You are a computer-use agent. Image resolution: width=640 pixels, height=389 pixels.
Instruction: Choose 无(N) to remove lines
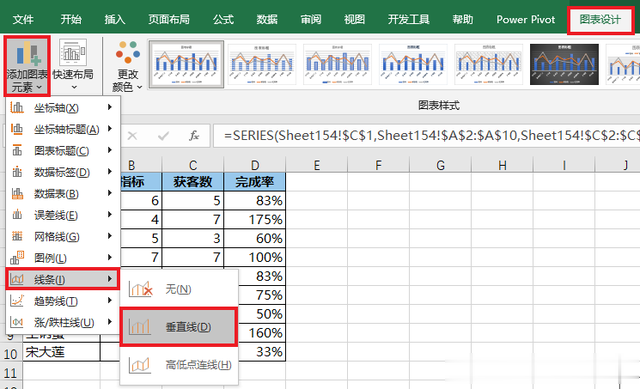pos(179,289)
